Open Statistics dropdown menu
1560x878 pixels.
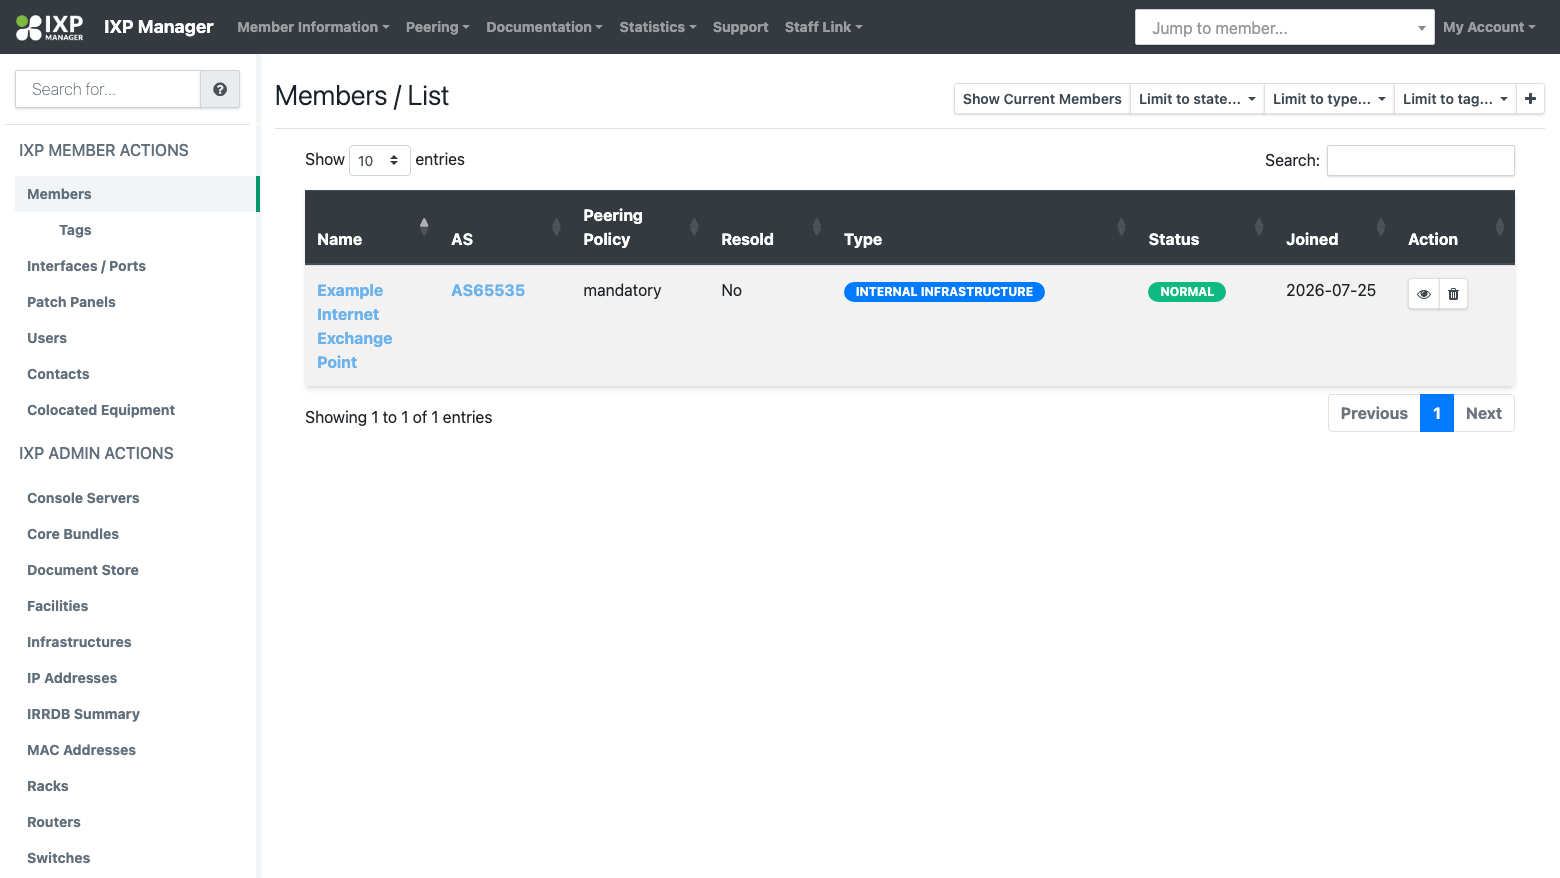tap(657, 27)
